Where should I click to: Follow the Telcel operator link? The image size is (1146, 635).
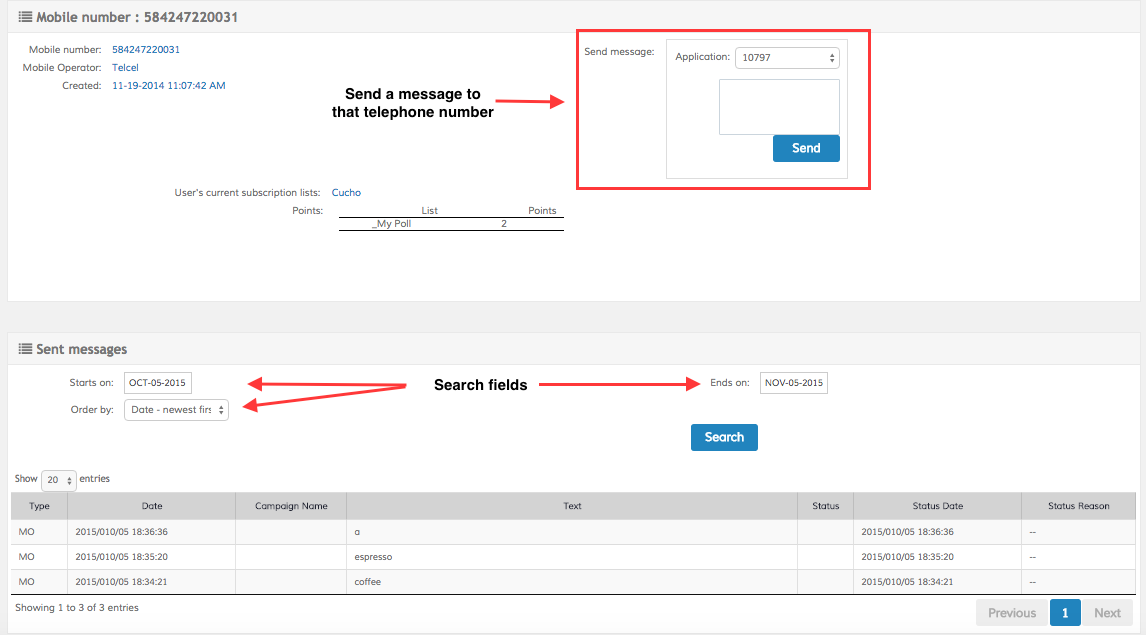pyautogui.click(x=125, y=67)
